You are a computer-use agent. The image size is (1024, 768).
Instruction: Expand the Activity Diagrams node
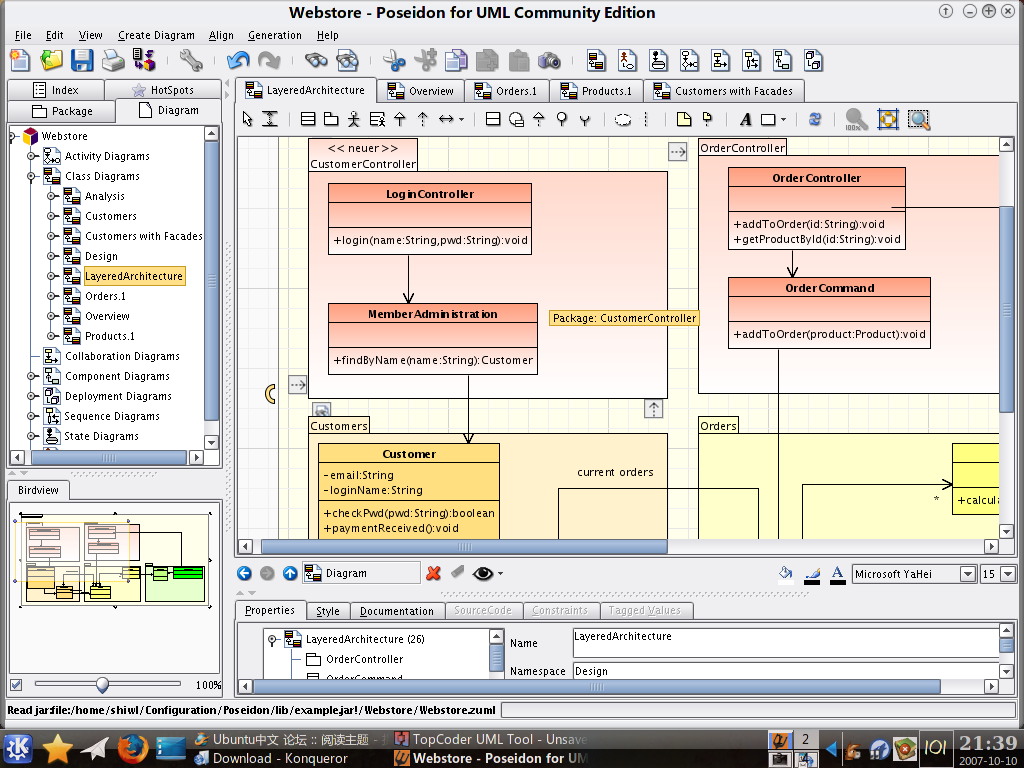(31, 156)
